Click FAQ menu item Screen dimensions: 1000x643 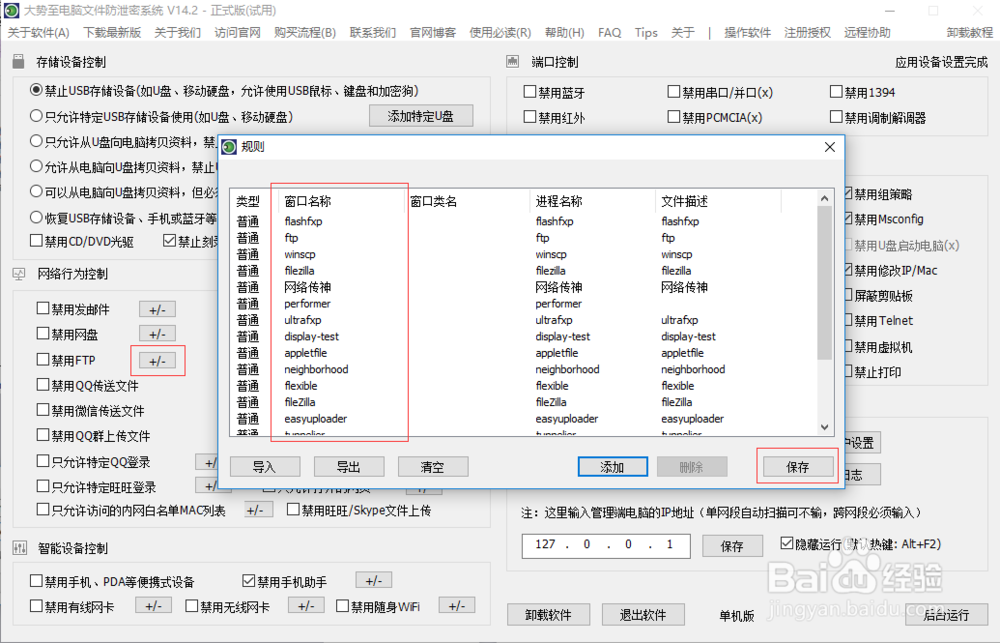(609, 33)
